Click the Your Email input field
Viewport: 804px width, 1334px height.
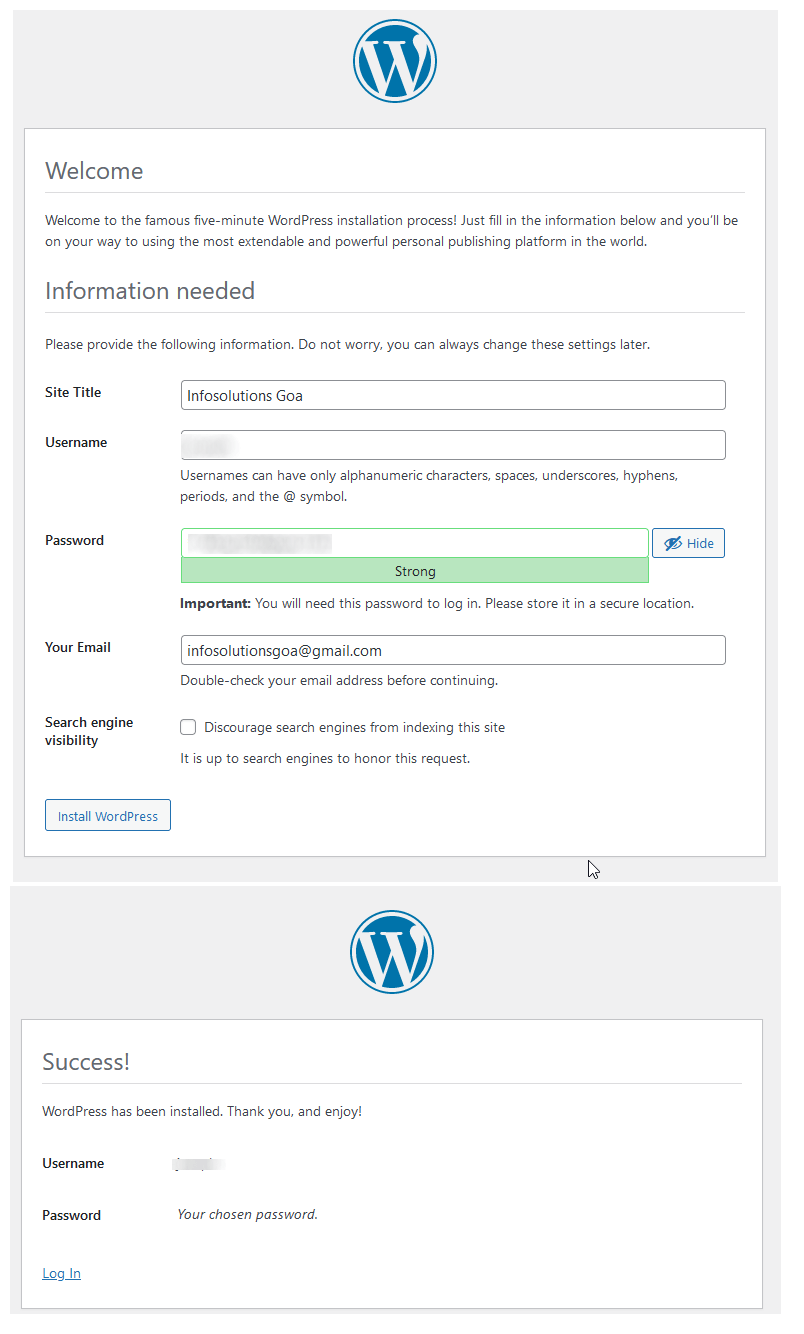[x=453, y=650]
